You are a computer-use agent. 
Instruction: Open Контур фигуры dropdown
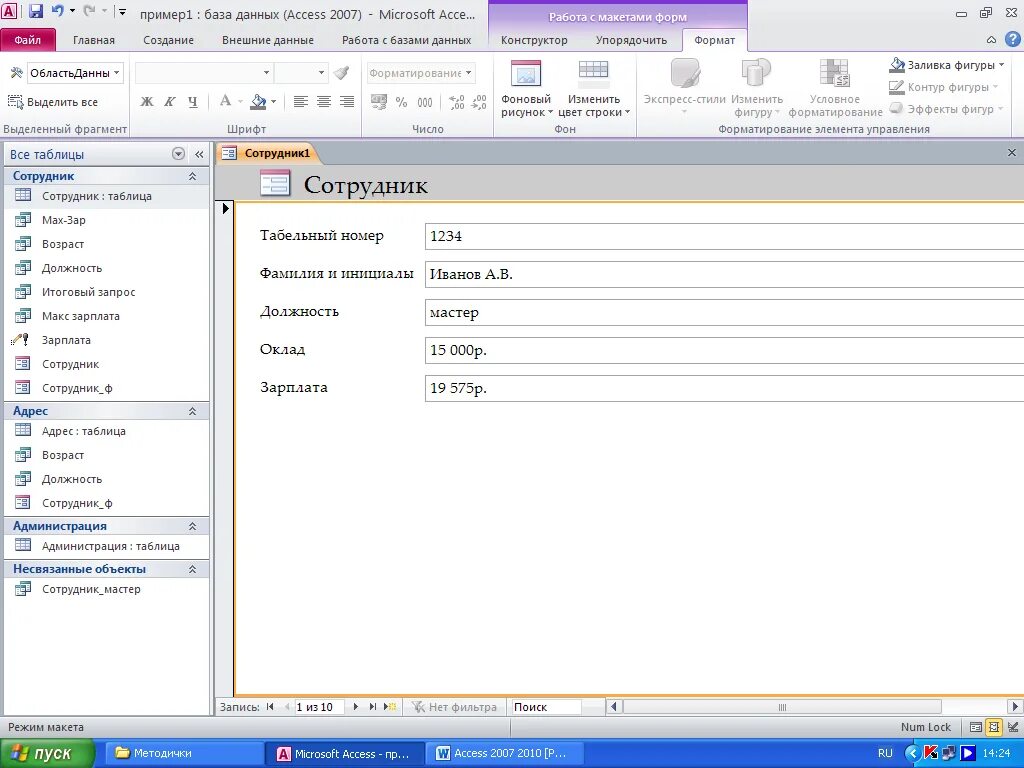click(944, 87)
